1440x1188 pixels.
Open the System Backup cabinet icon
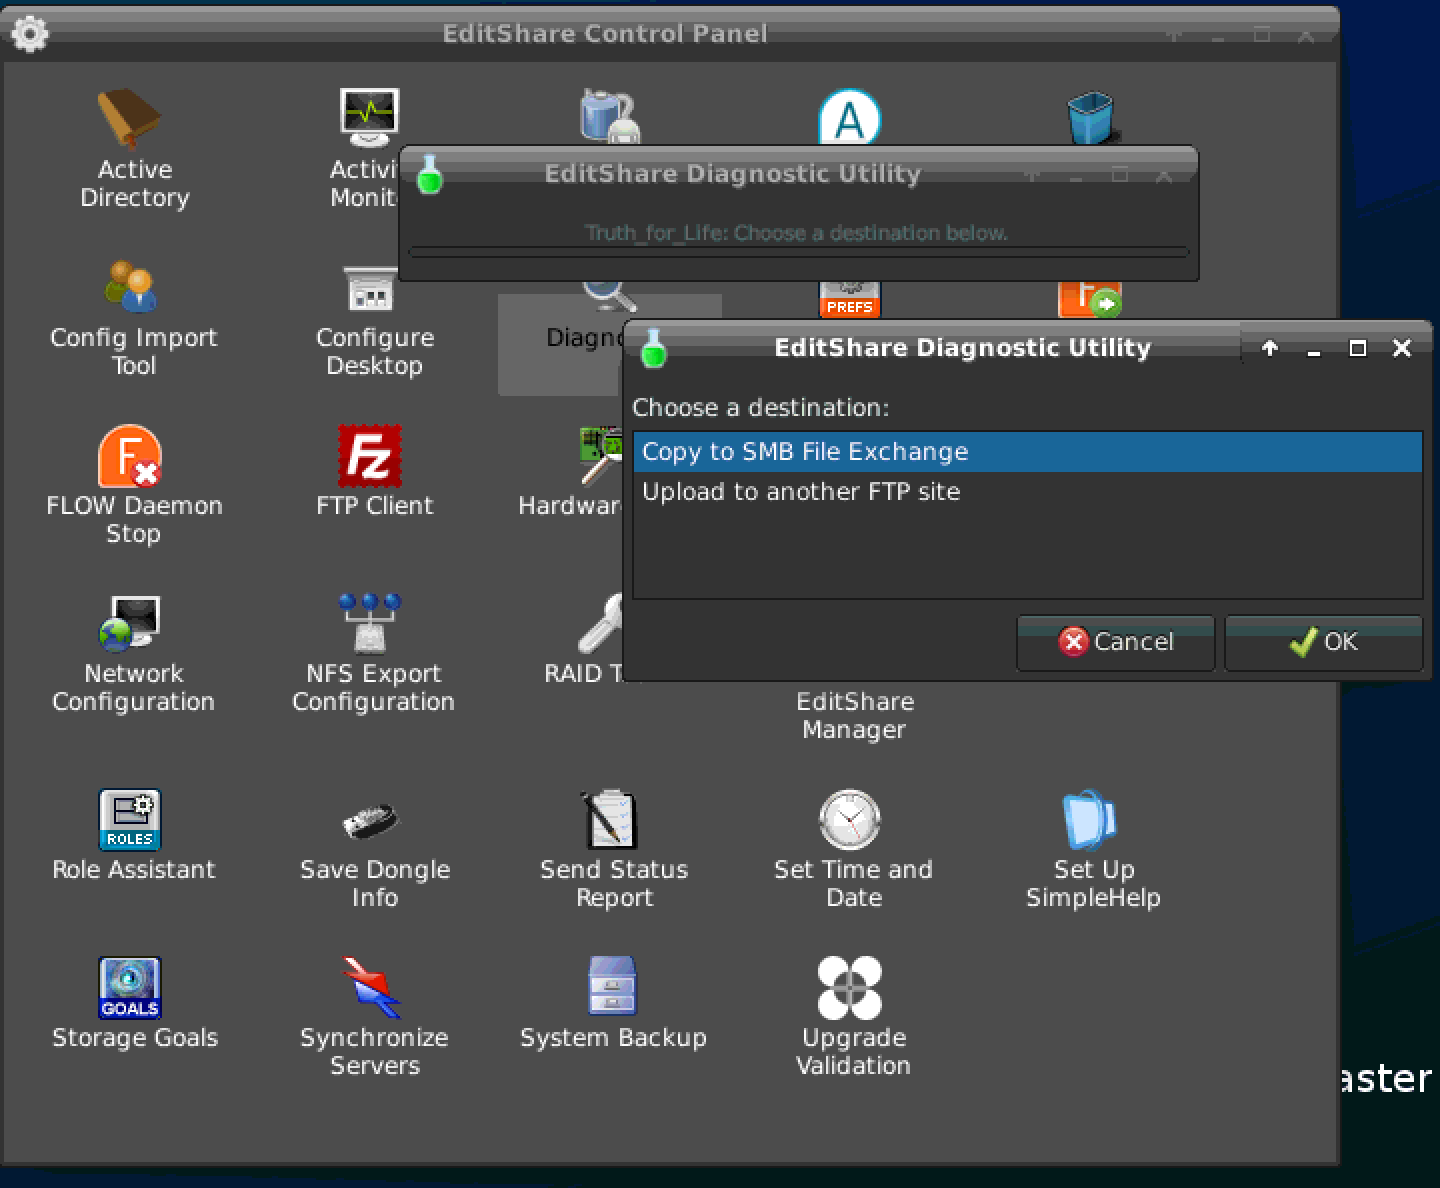pos(612,986)
